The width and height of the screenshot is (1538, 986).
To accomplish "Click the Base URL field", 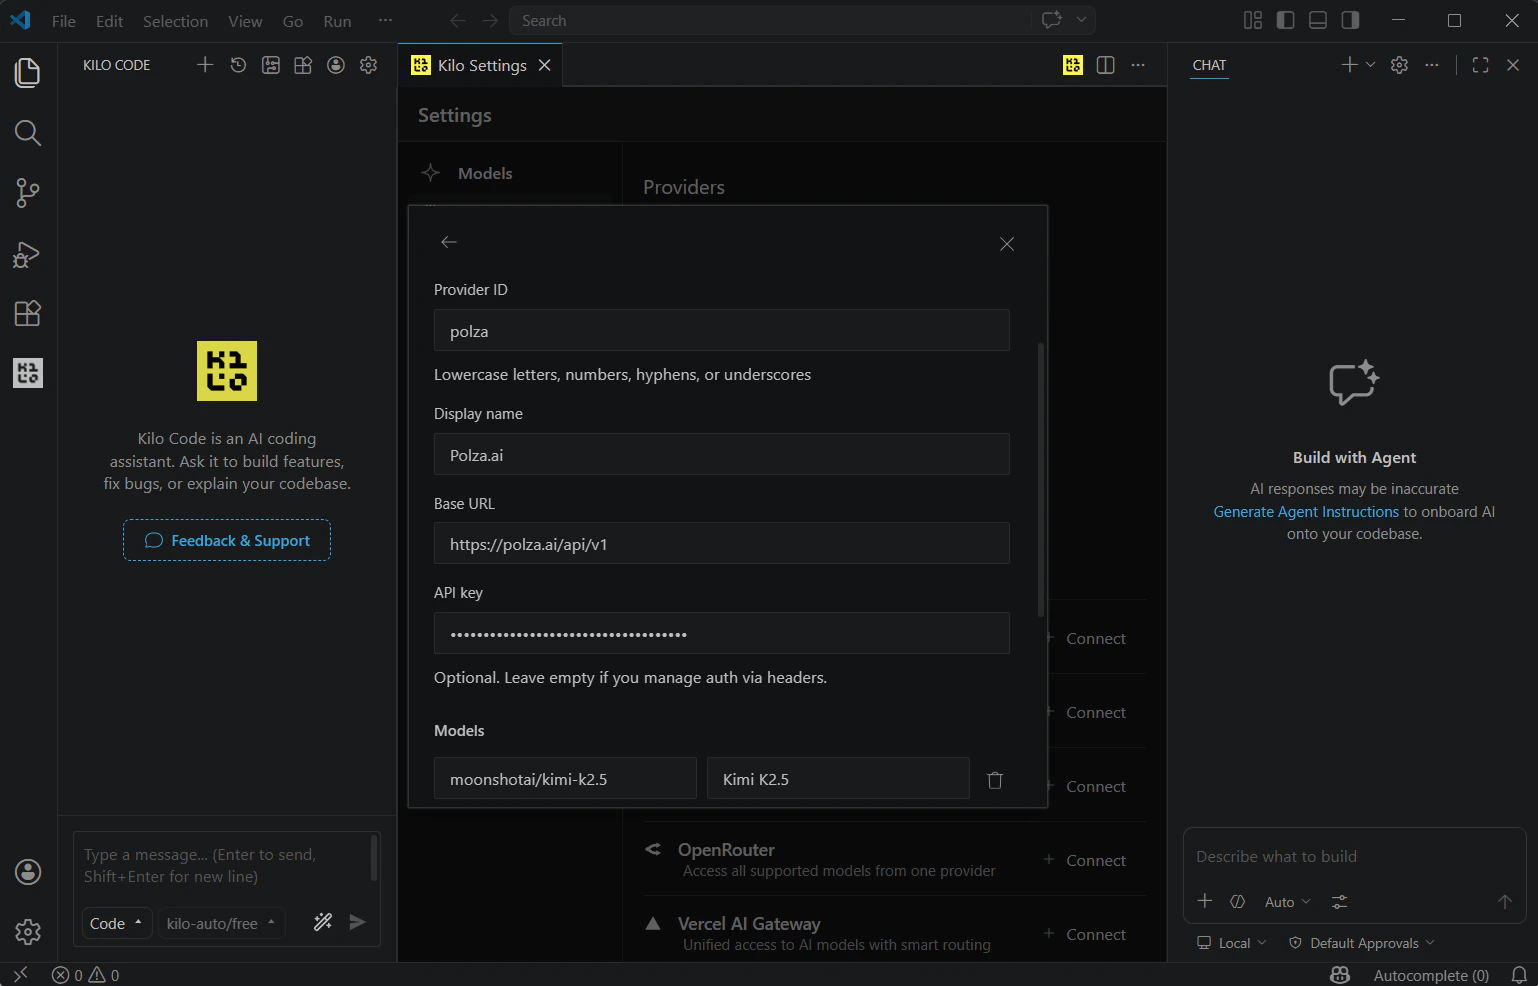I will coord(721,543).
